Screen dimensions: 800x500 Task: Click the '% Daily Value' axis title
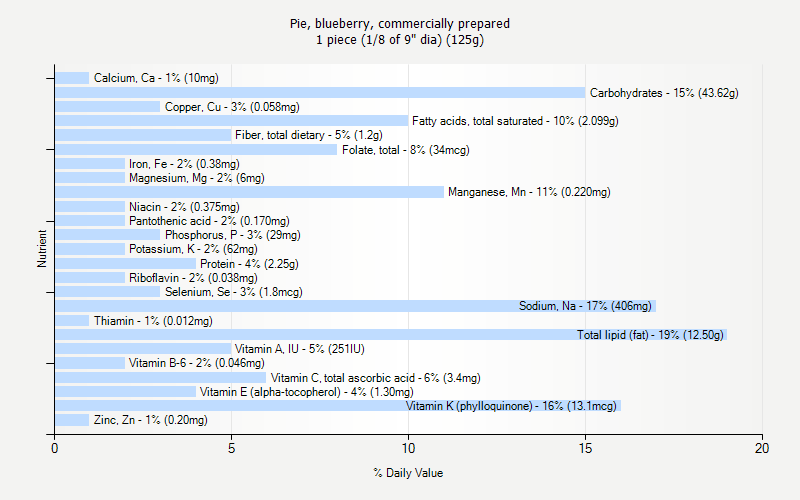pyautogui.click(x=408, y=473)
